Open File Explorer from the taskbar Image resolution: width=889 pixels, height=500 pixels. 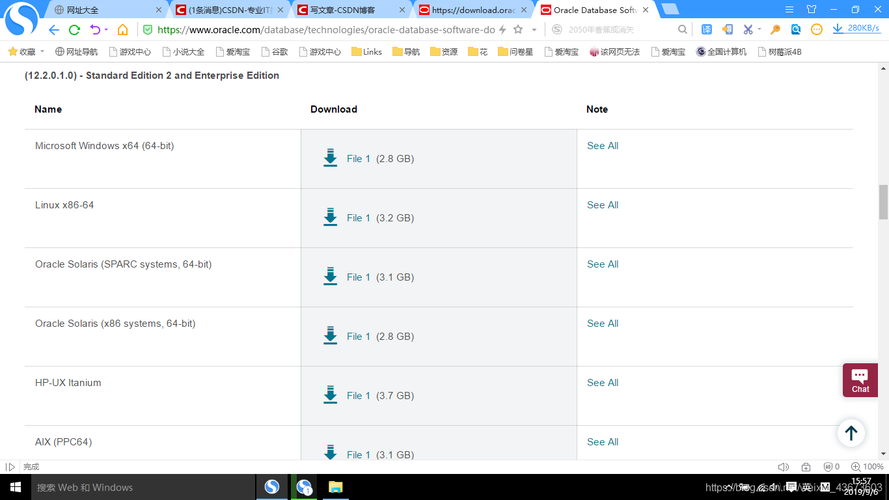point(336,487)
